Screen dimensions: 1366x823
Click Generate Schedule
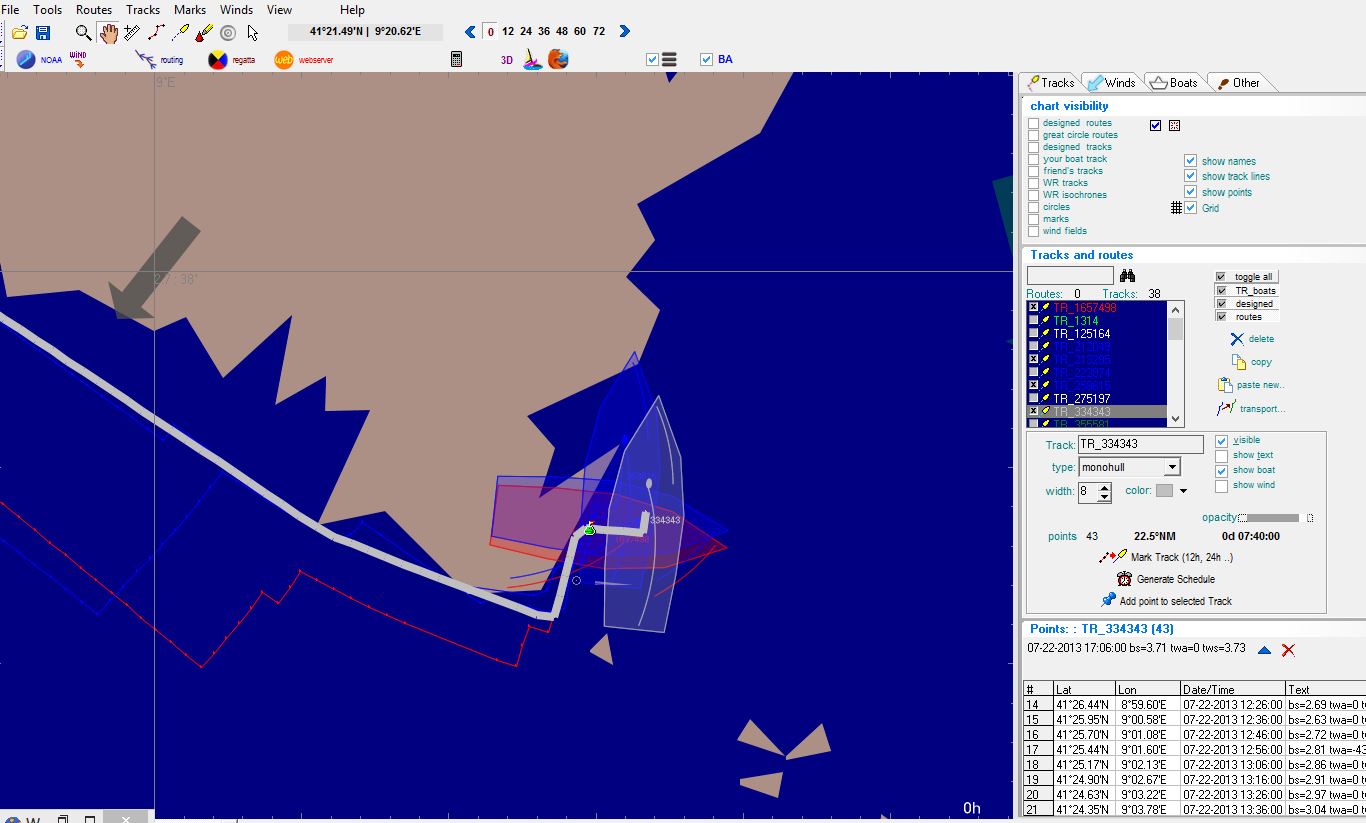coord(1166,579)
